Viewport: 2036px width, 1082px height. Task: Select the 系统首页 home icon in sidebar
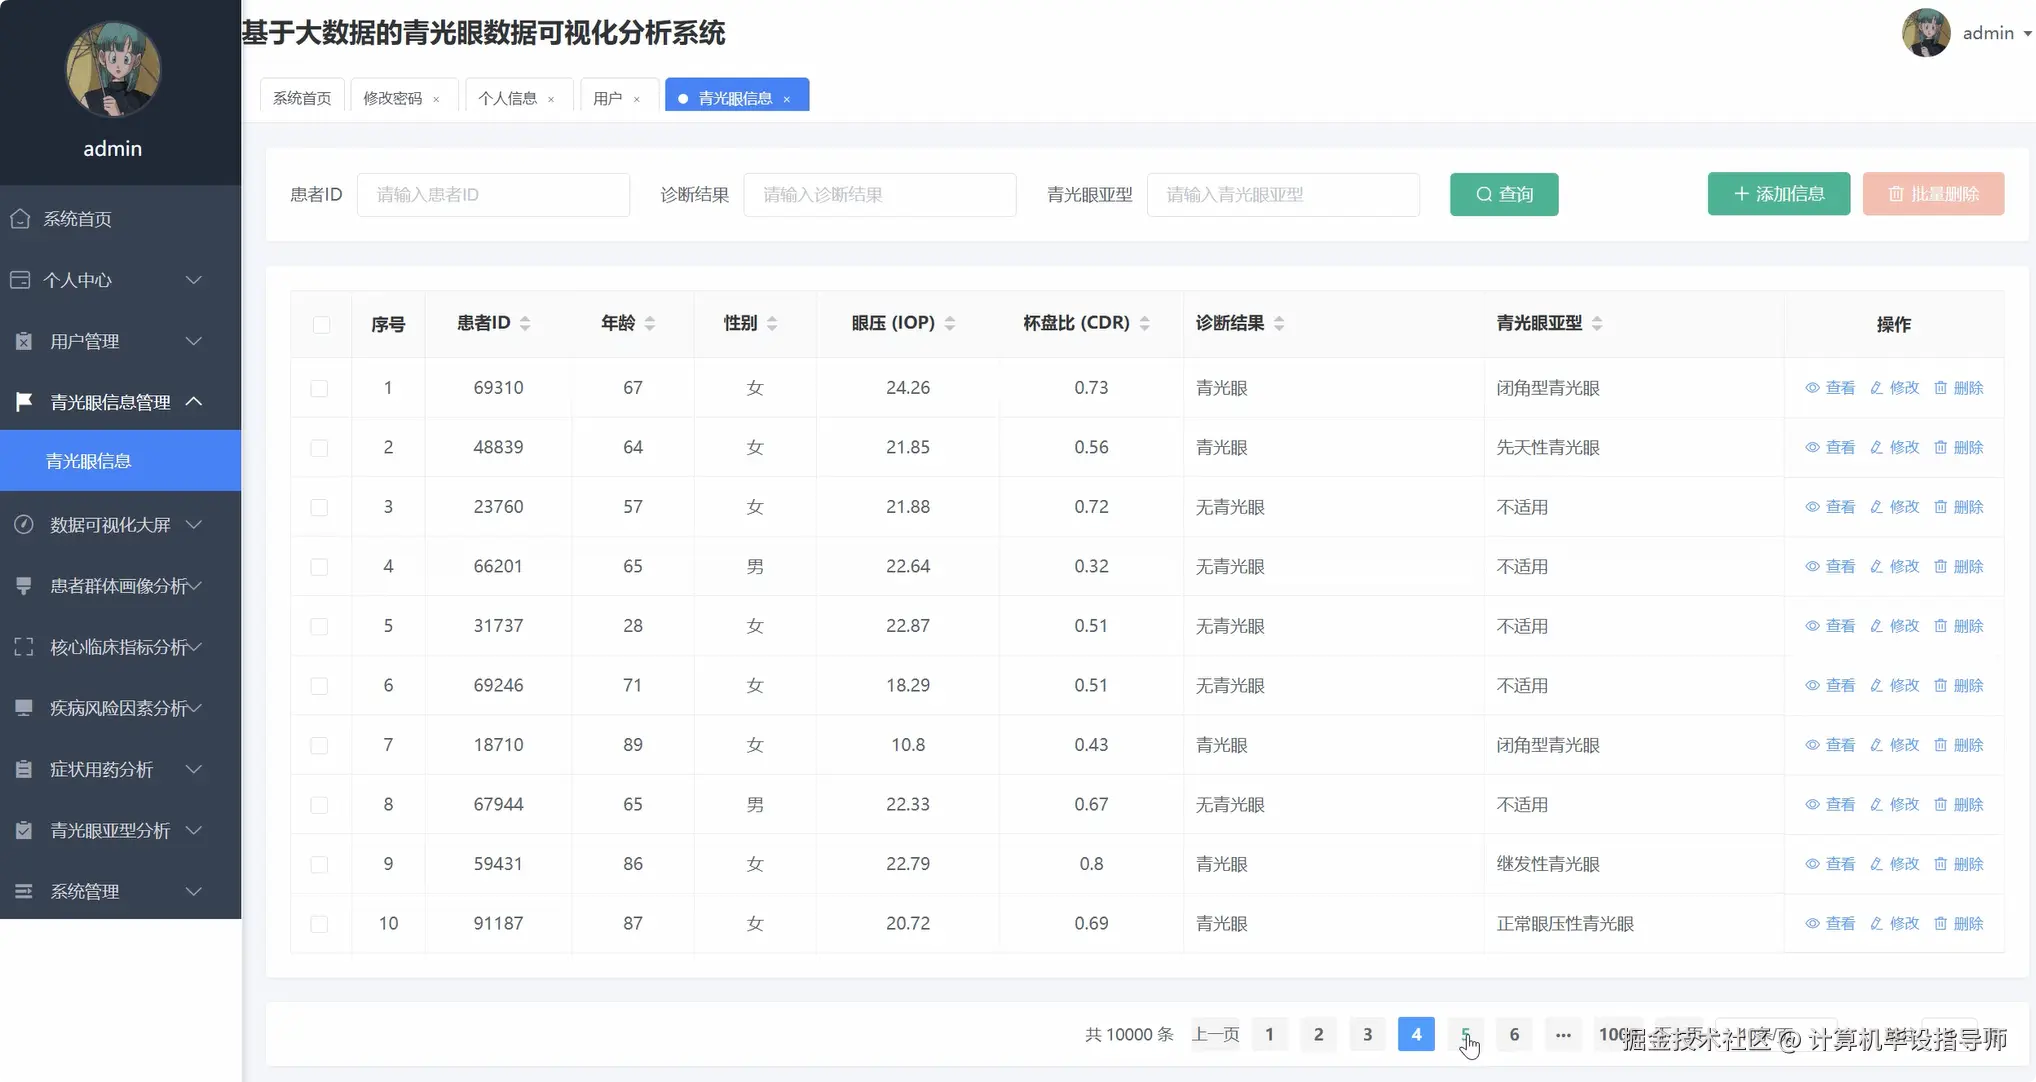20,218
